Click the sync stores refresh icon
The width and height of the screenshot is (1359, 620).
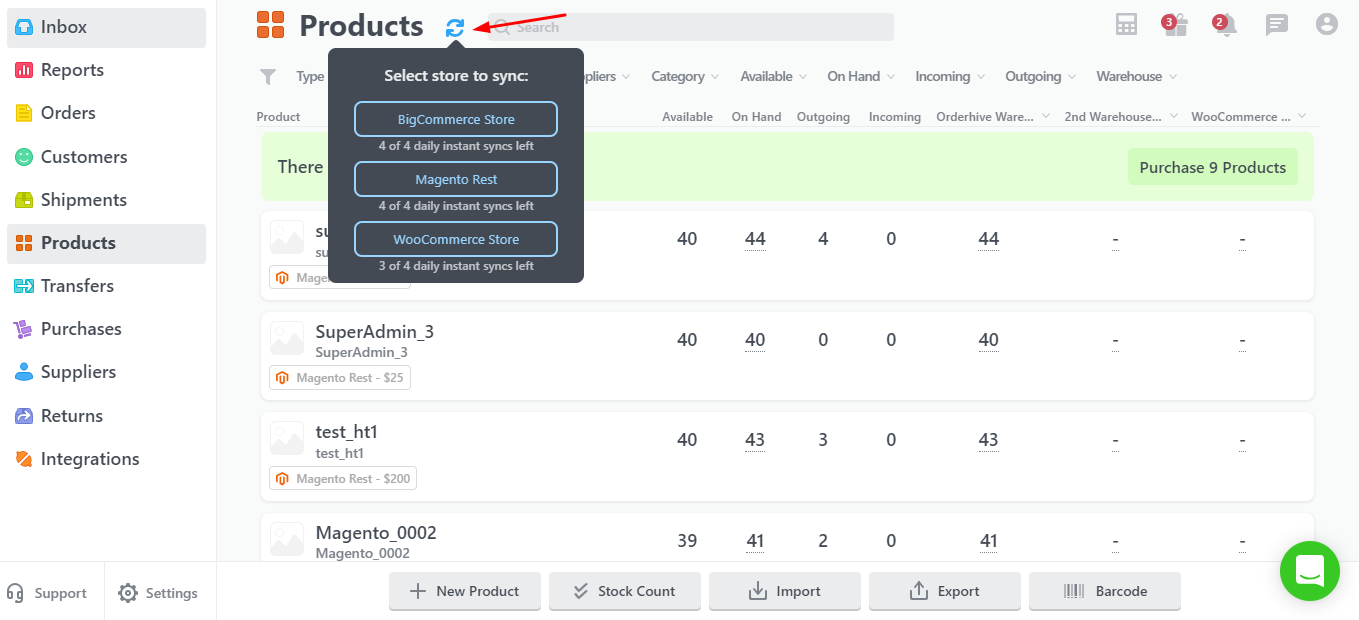[455, 28]
